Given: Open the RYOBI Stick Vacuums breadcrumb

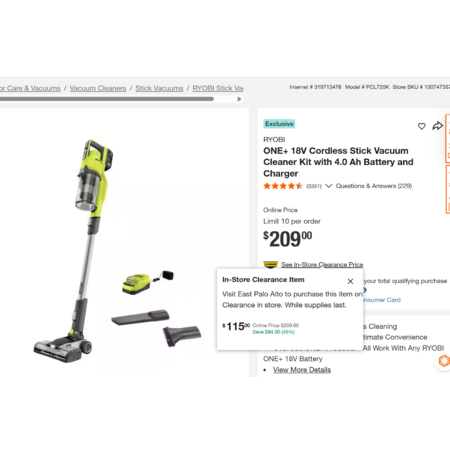Looking at the screenshot, I should click(218, 88).
